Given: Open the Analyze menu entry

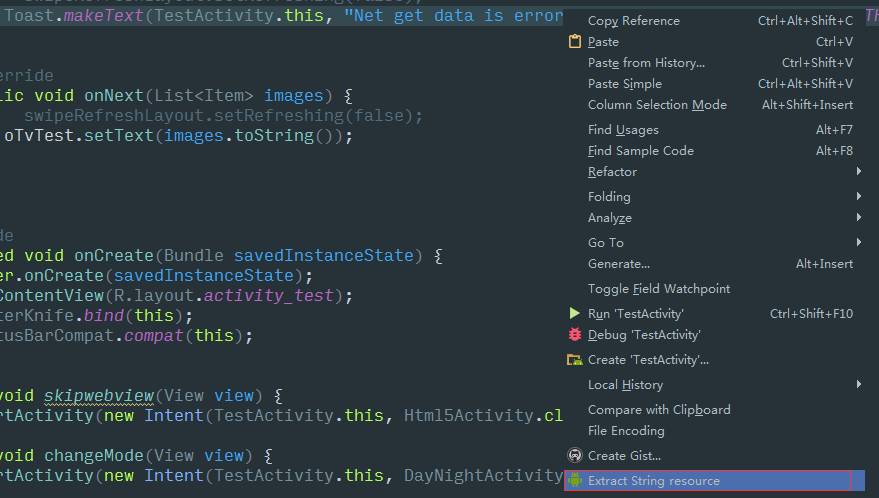Looking at the screenshot, I should (x=714, y=218).
